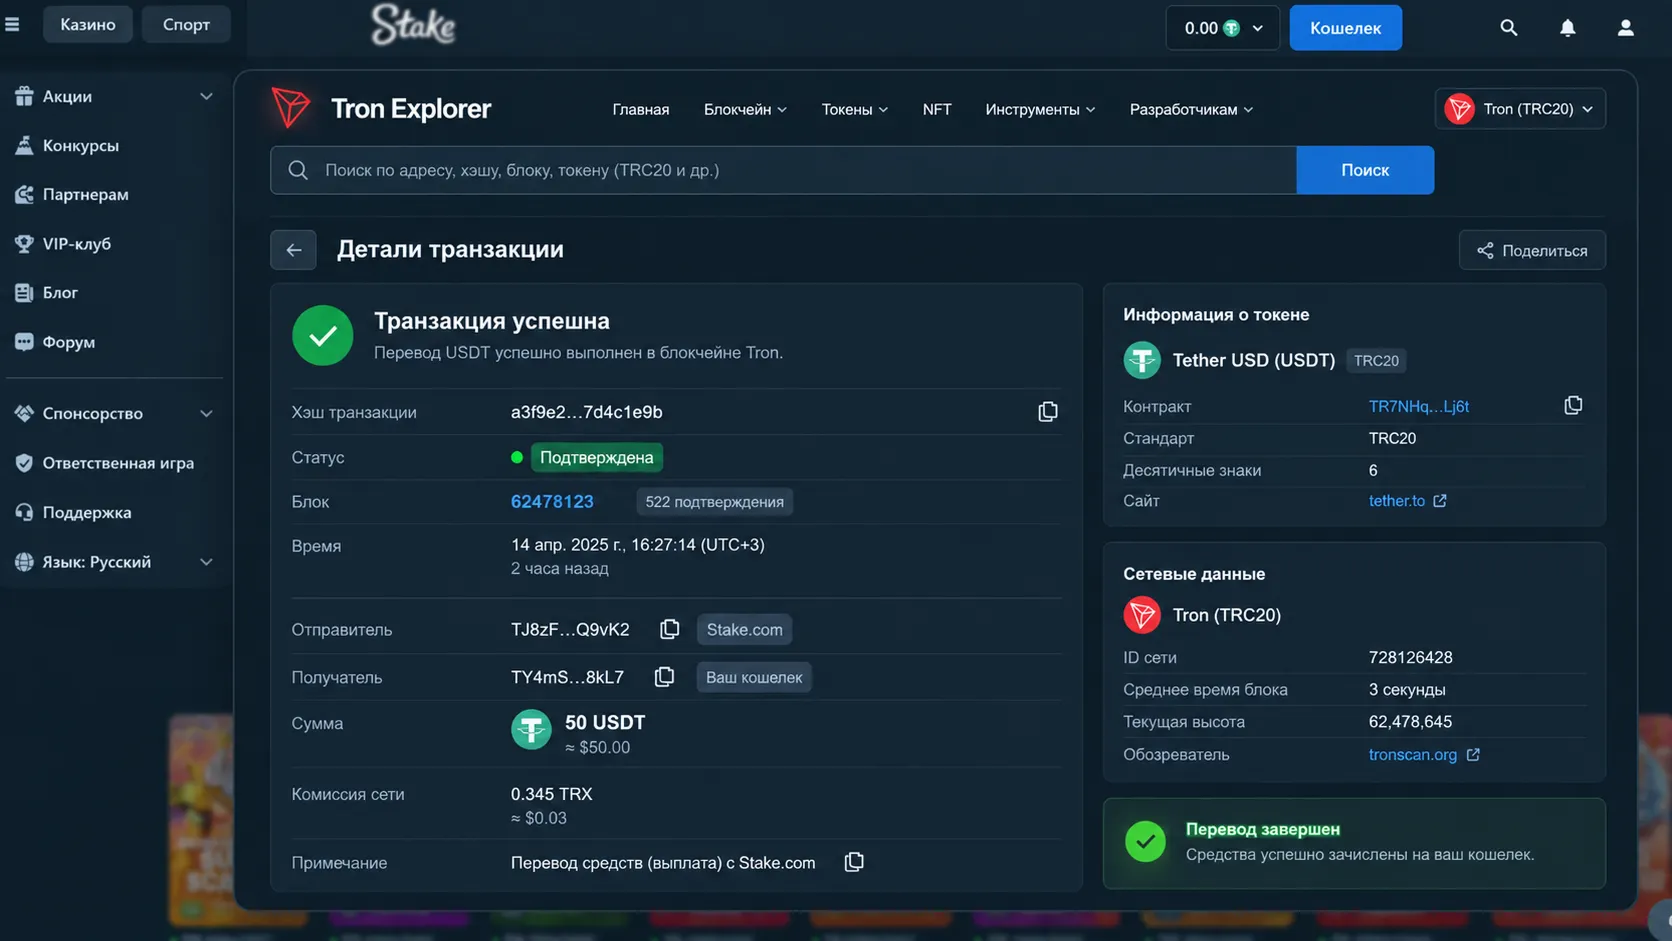Click the current height 62,478,645

click(x=1411, y=722)
